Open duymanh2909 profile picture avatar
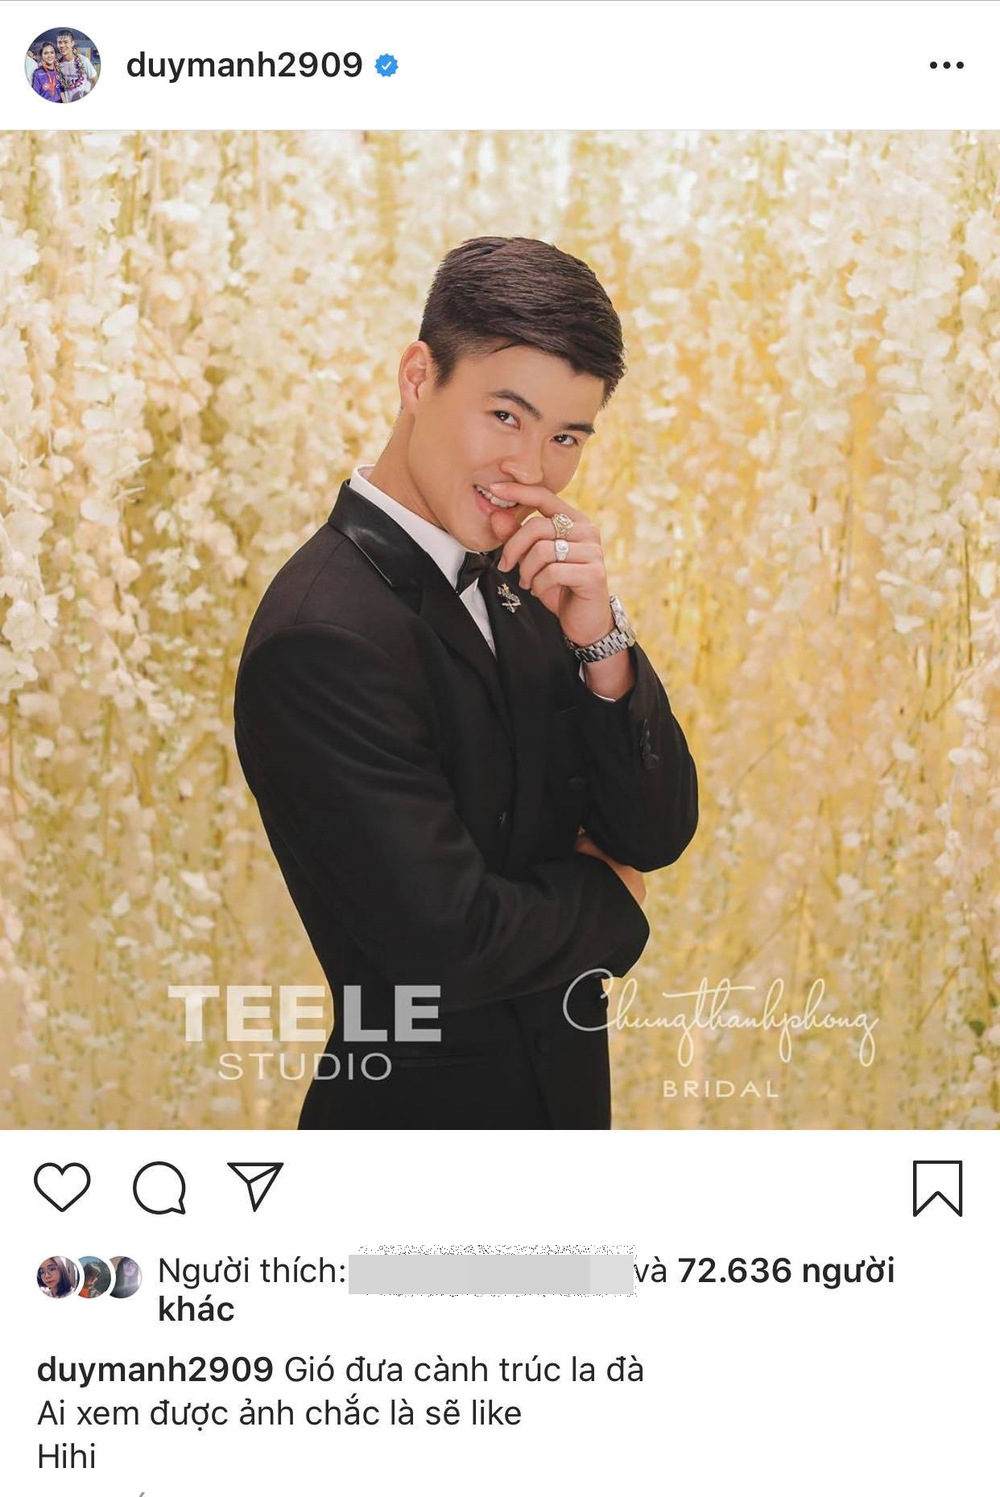1000x1497 pixels. tap(62, 65)
